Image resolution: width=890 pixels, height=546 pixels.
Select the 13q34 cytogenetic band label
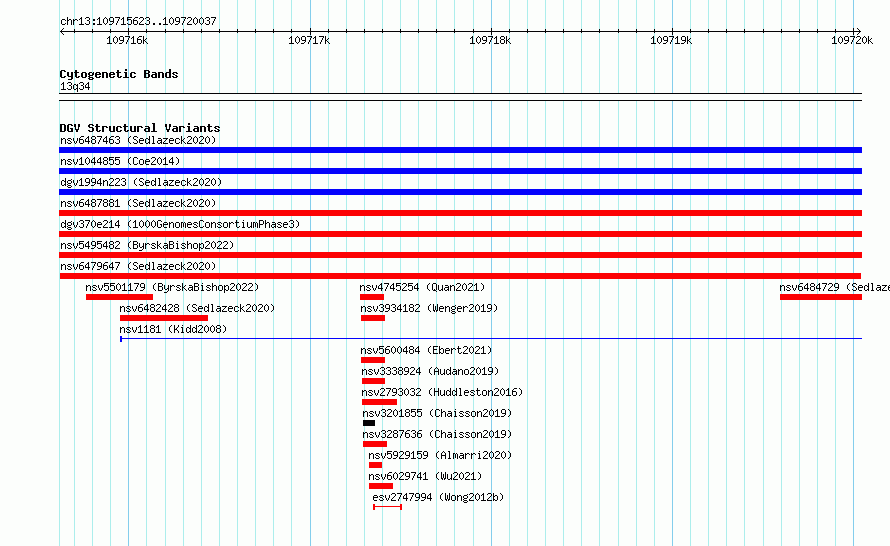75,86
